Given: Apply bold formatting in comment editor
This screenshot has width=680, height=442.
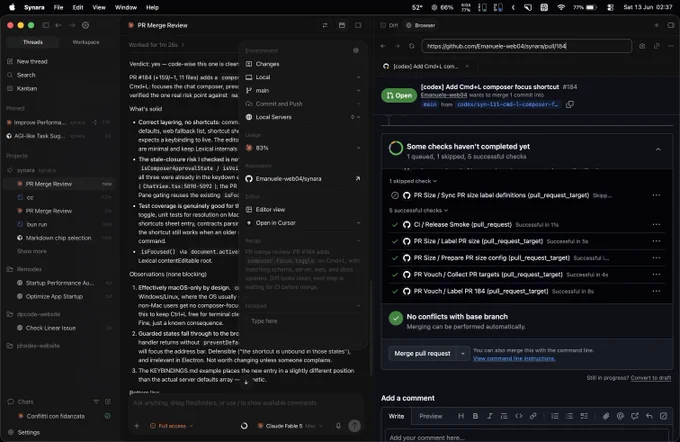Looking at the screenshot, I should click(475, 416).
